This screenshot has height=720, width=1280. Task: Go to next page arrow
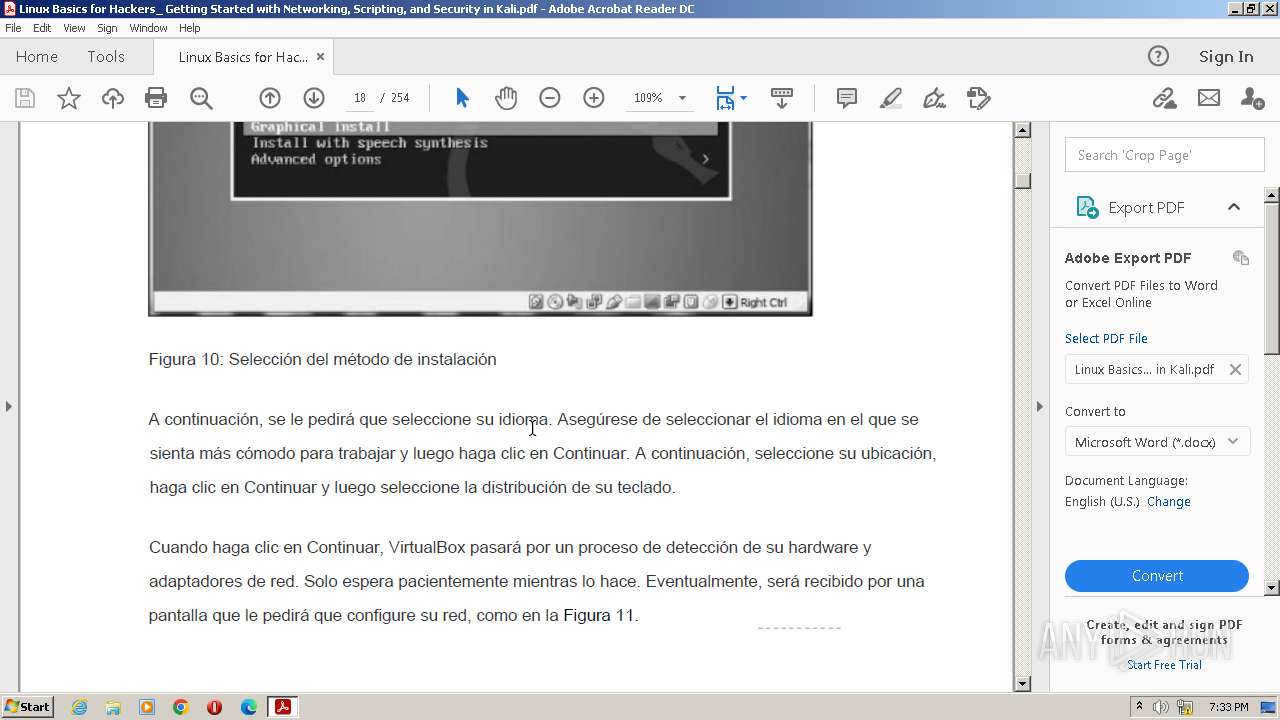coord(314,98)
